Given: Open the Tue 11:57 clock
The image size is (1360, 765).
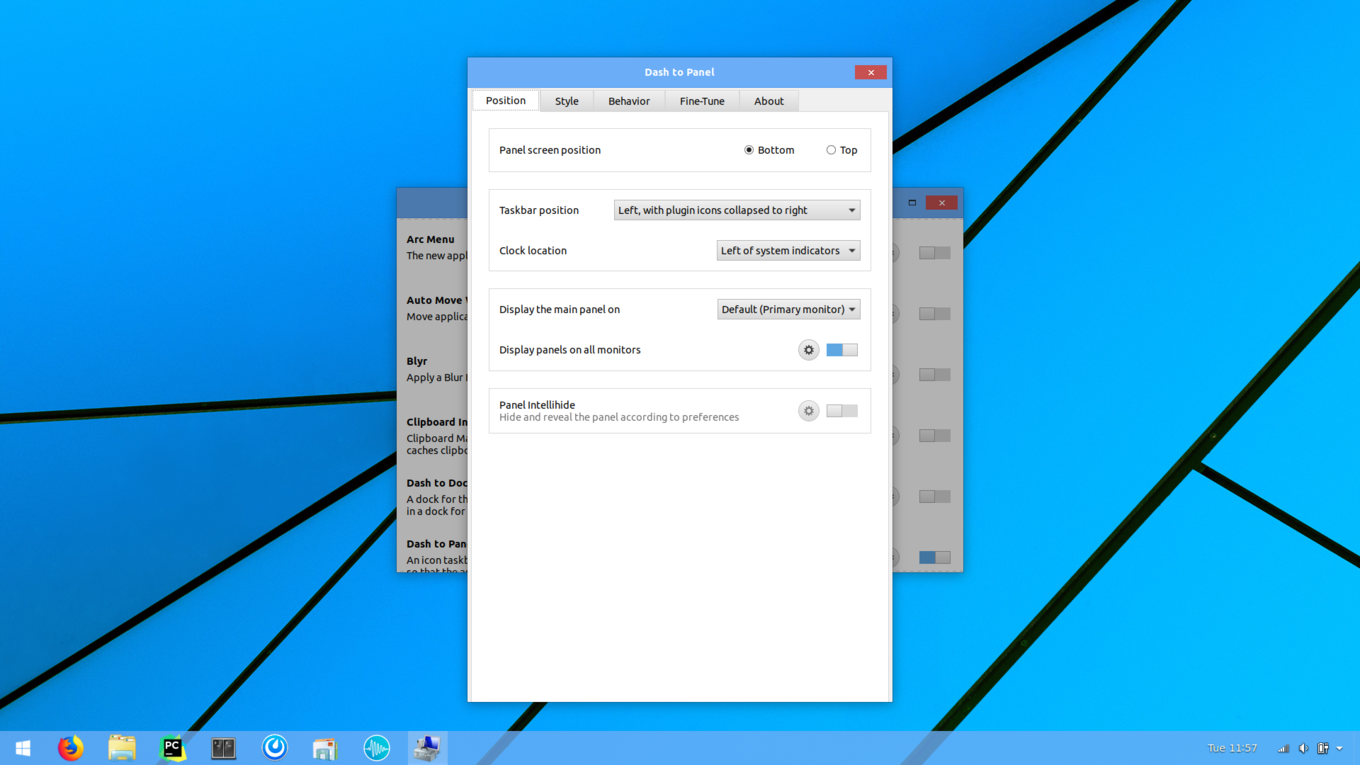Looking at the screenshot, I should 1232,748.
